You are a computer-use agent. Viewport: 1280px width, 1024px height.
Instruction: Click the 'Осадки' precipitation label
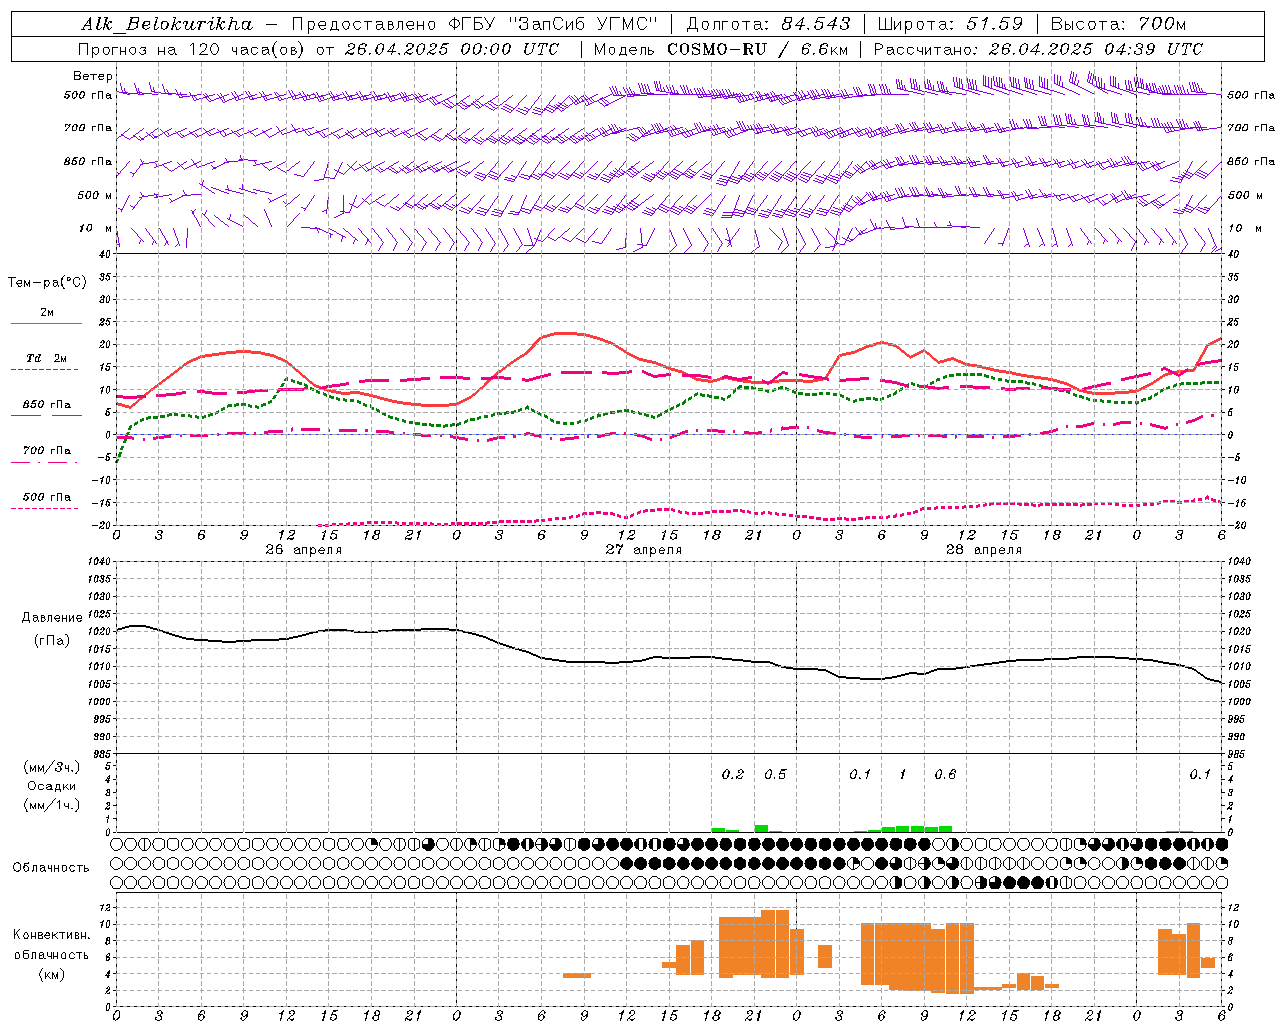tap(52, 786)
